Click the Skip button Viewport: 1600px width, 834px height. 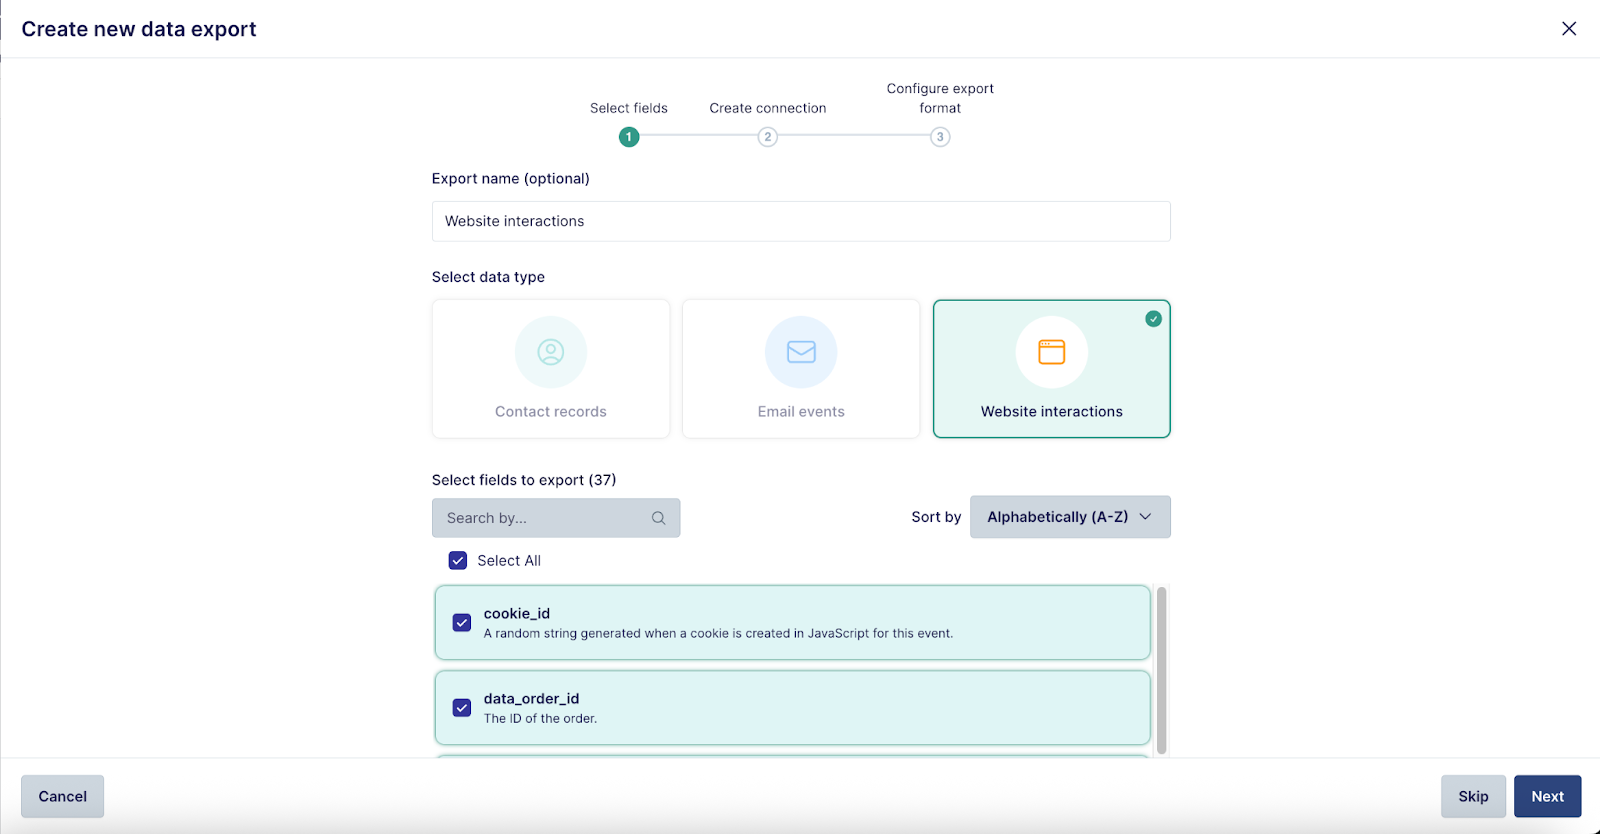(1473, 797)
